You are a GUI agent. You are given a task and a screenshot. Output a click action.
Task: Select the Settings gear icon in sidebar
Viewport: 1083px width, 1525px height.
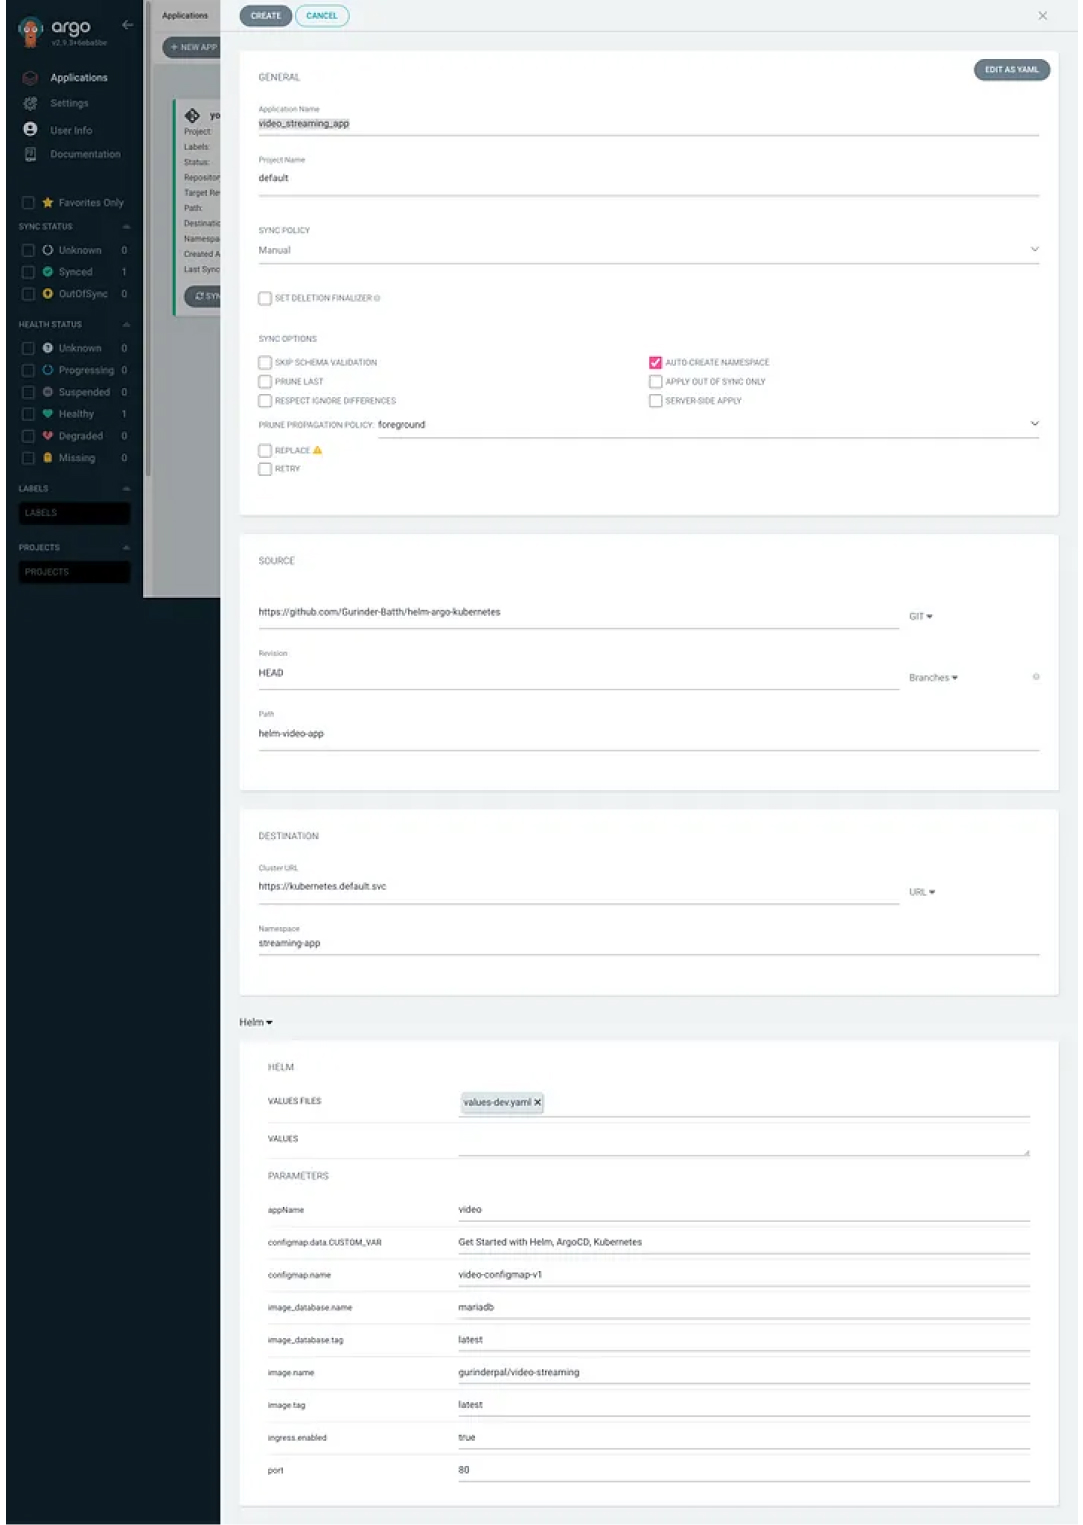point(29,103)
